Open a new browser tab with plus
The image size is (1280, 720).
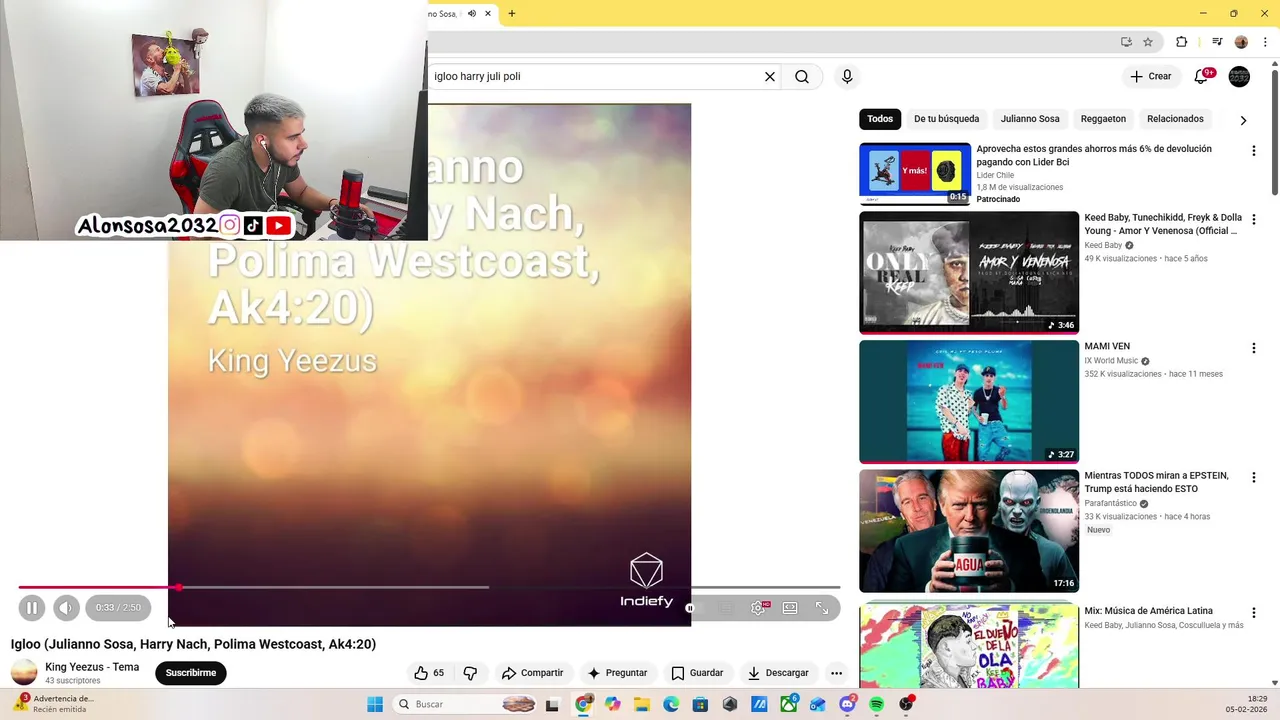[512, 13]
